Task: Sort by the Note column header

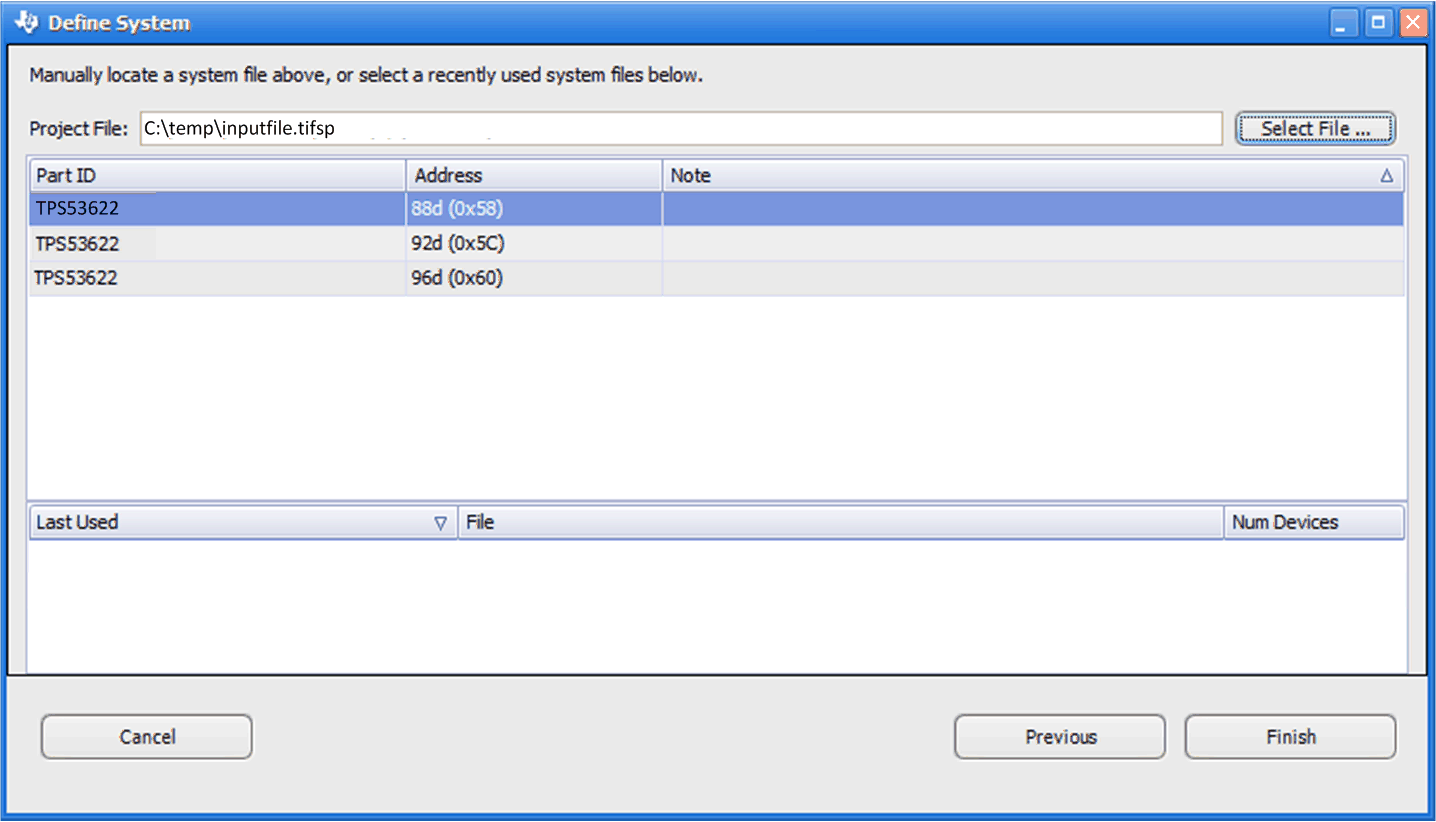Action: click(x=1033, y=175)
